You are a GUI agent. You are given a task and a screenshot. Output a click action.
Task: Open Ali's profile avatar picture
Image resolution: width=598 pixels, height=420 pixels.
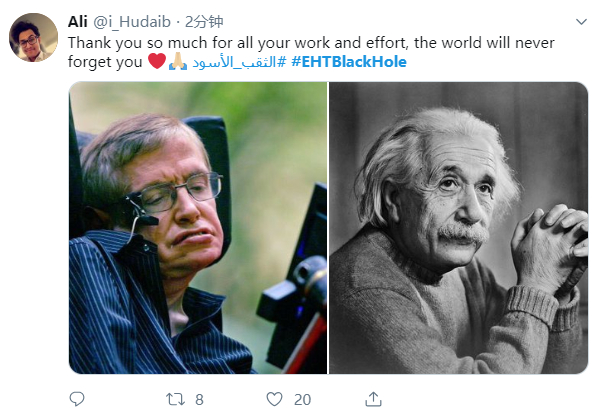(34, 37)
